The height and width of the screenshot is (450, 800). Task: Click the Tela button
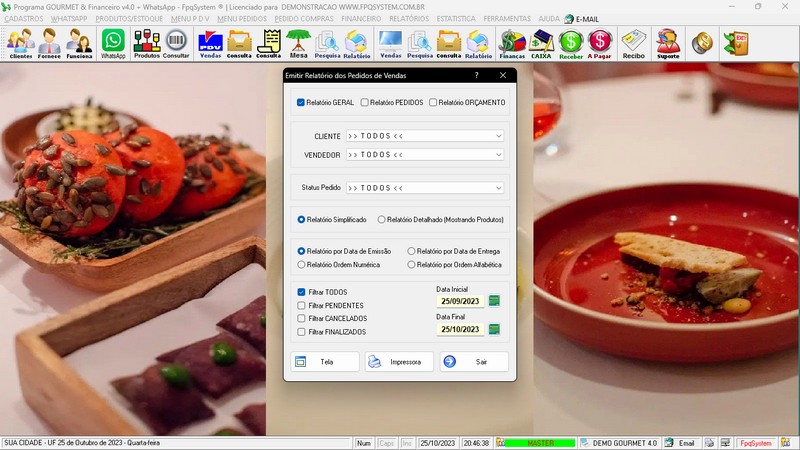(325, 362)
